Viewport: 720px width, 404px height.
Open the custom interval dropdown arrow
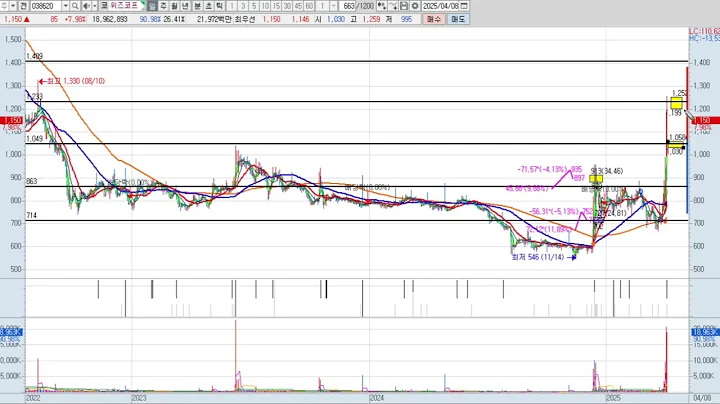click(334, 6)
